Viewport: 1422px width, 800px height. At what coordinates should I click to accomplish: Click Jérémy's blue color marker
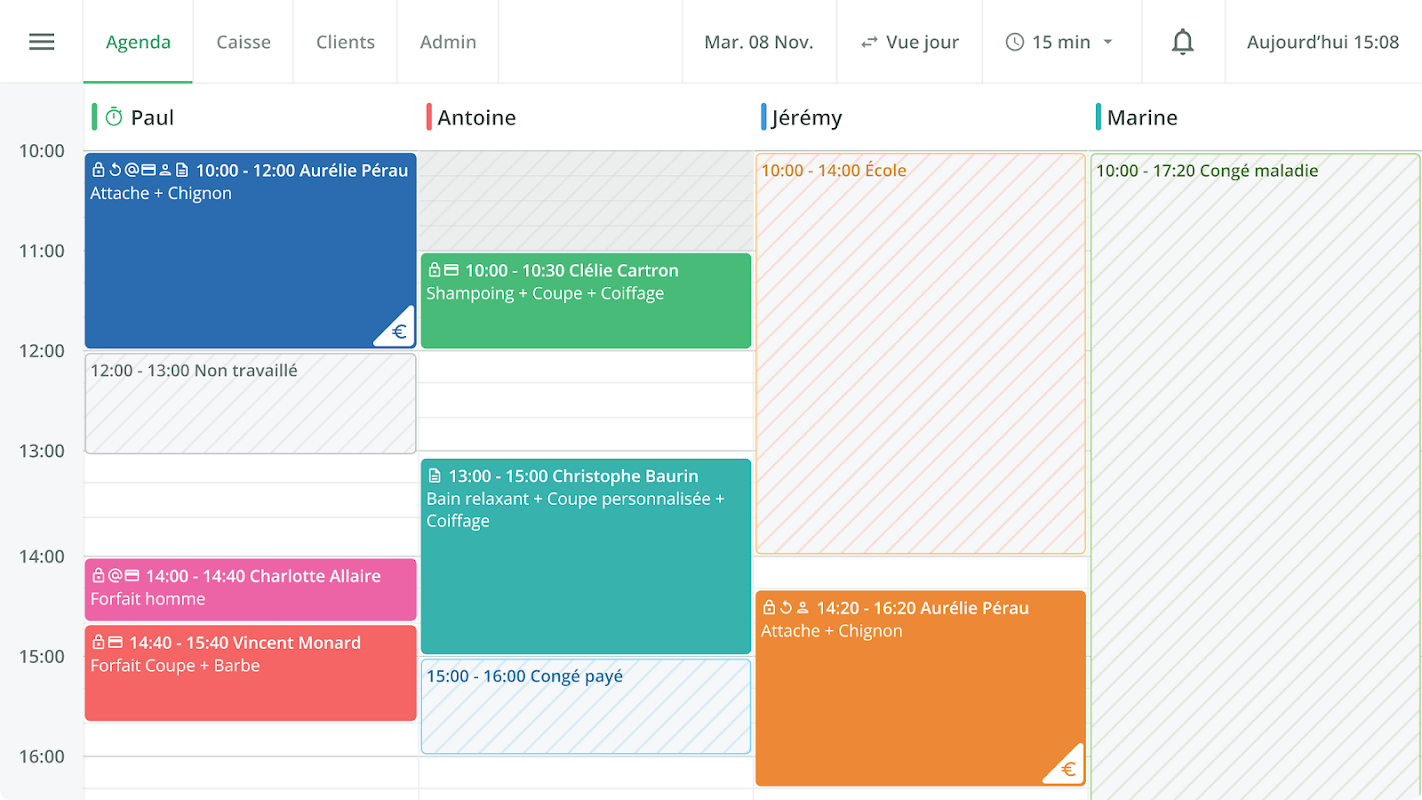pyautogui.click(x=764, y=117)
